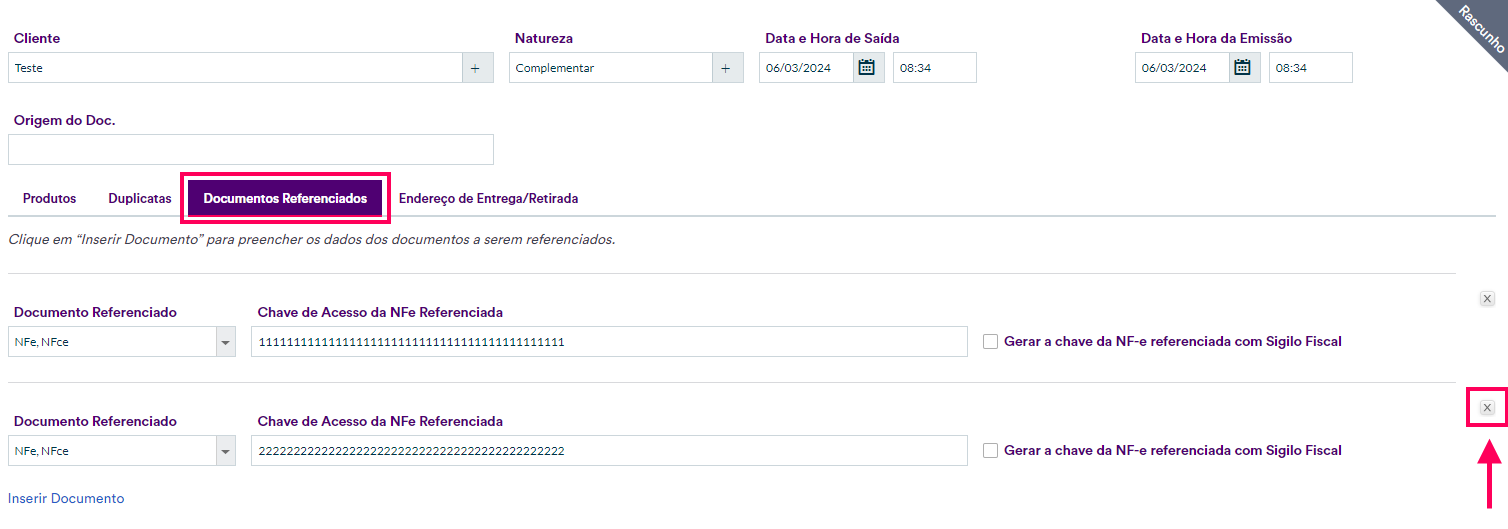Click the Origem do Doc. input field

(x=250, y=149)
